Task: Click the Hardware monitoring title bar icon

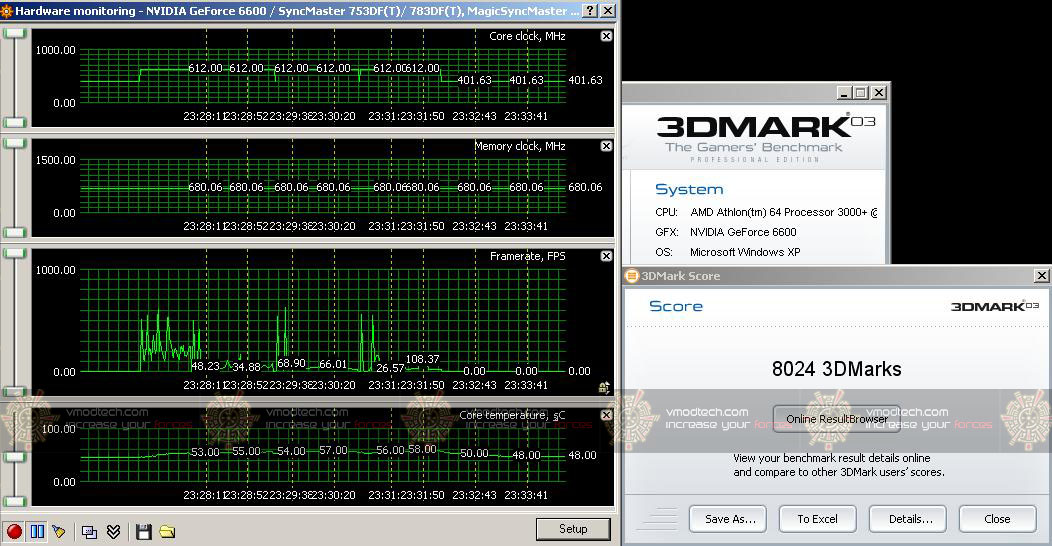Action: pyautogui.click(x=7, y=11)
